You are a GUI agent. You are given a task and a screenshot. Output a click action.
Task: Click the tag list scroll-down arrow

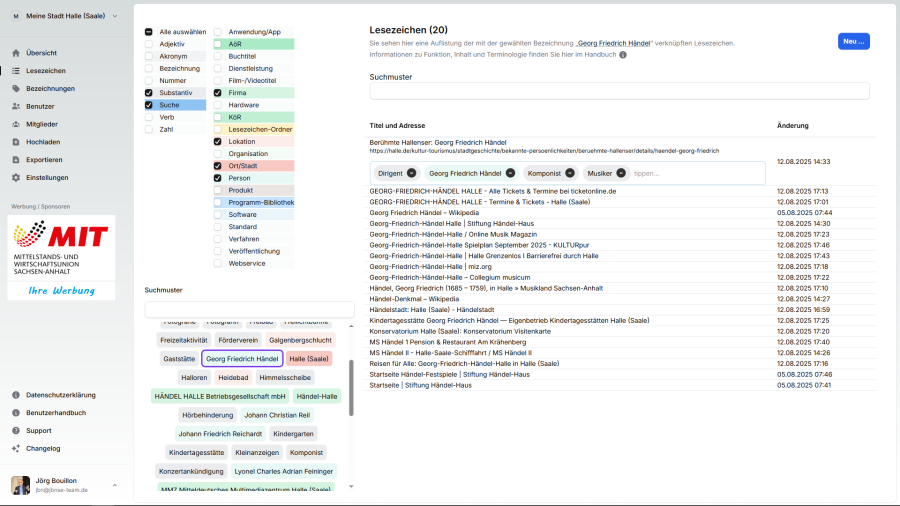tap(350, 487)
